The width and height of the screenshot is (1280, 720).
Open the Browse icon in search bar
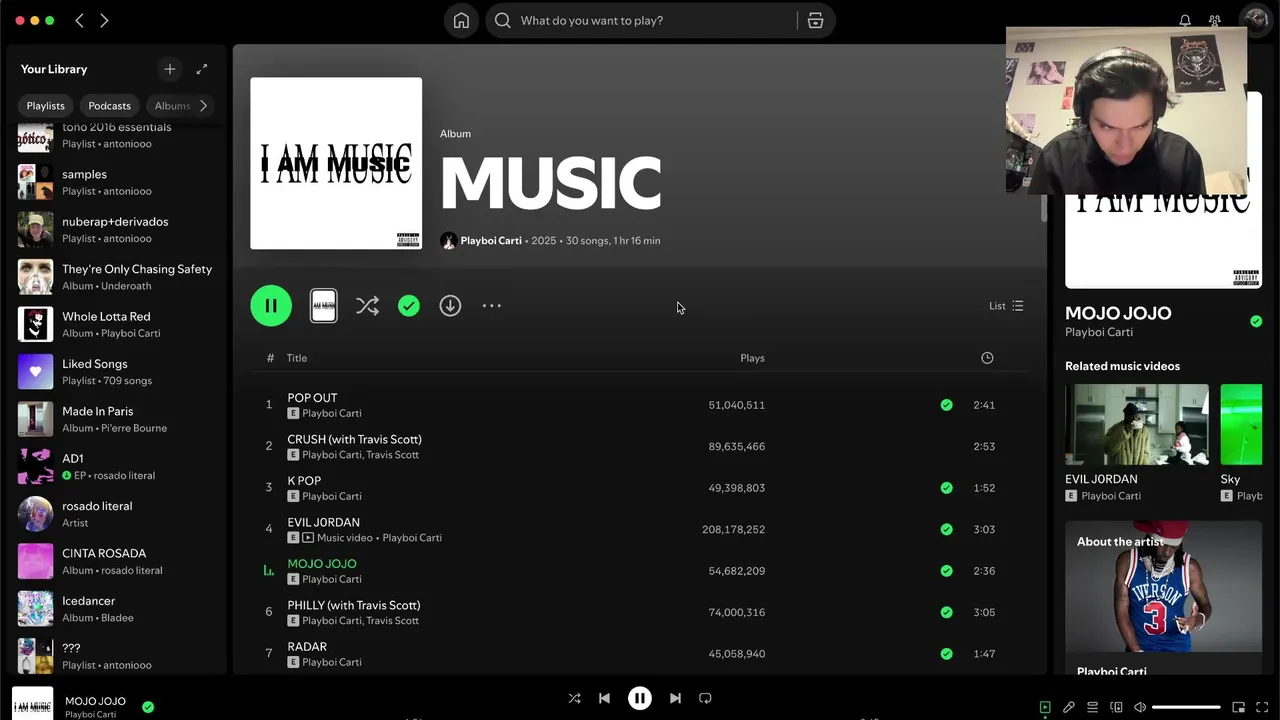coord(815,20)
